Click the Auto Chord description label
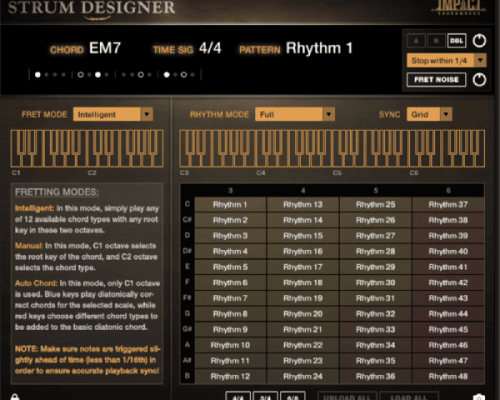The height and width of the screenshot is (400, 500). [36, 283]
